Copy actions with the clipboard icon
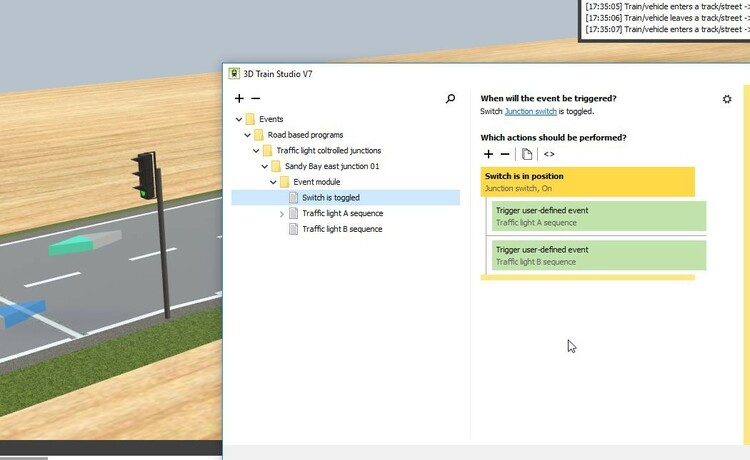Screen dimensions: 750x460 pyautogui.click(x=527, y=154)
